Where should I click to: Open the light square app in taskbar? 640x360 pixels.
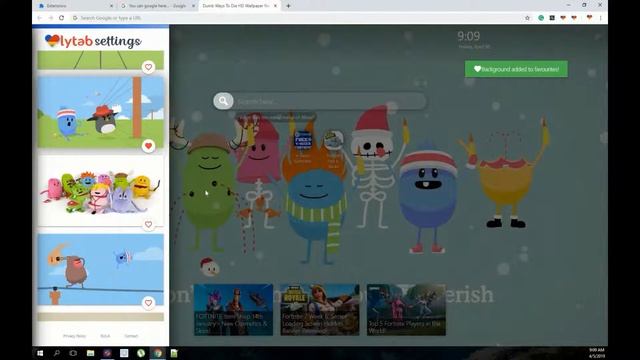pos(124,353)
